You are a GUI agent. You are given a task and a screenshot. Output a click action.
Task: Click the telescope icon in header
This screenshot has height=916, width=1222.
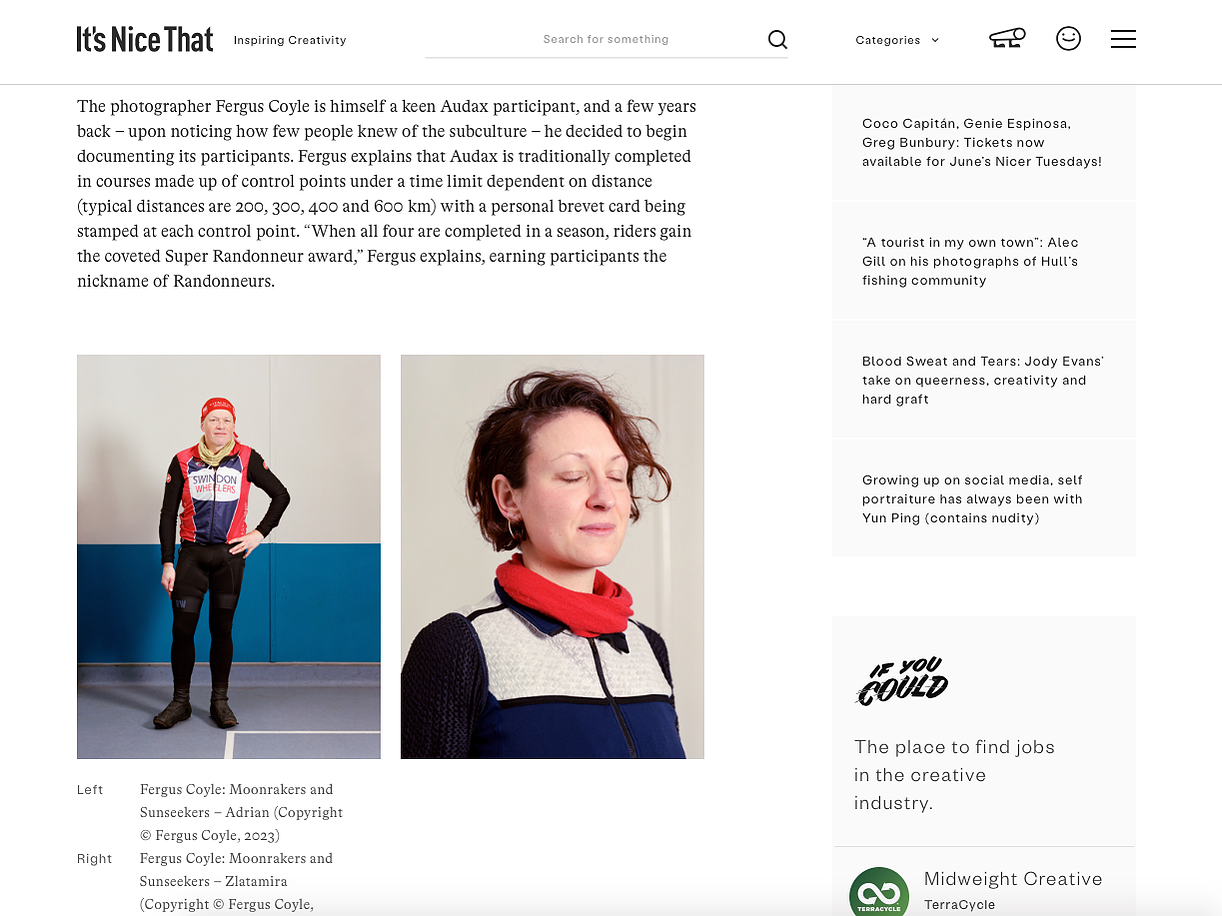coord(1008,39)
